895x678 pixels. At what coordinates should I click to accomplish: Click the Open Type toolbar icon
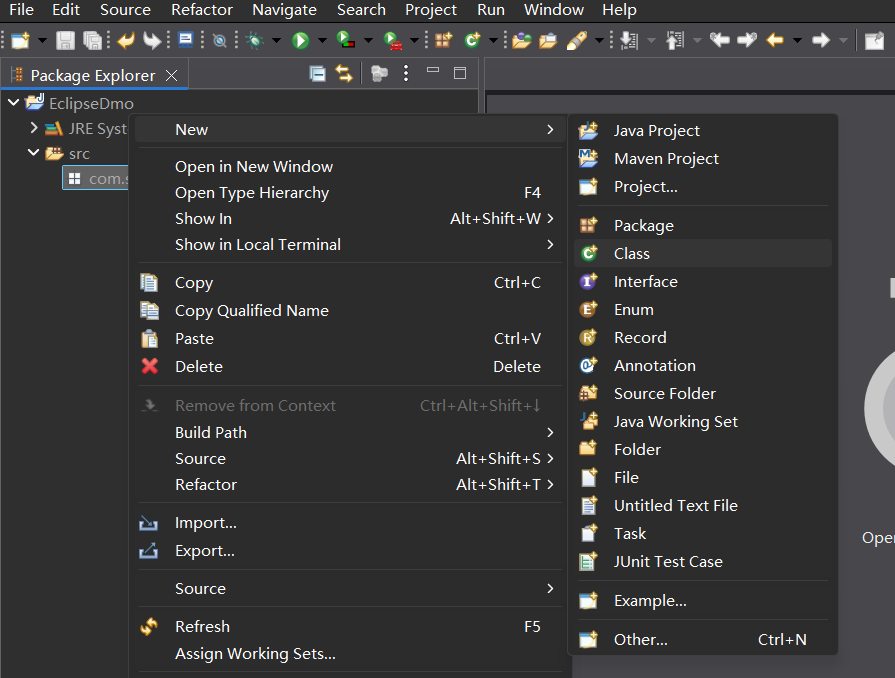(521, 41)
